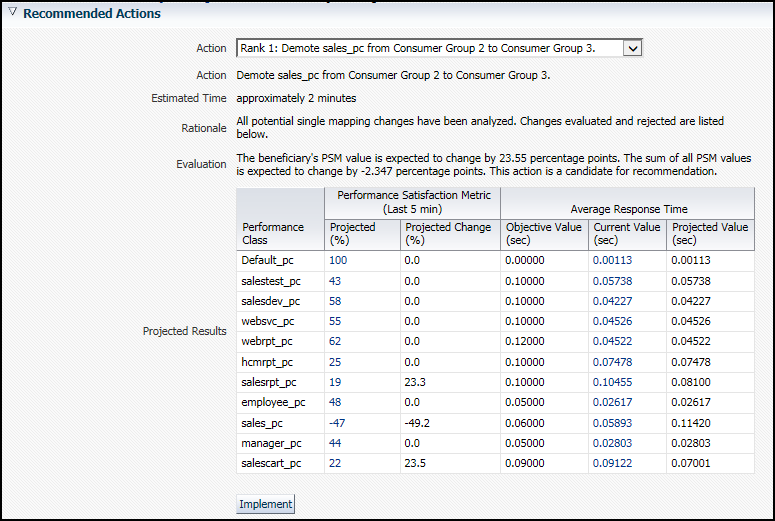Screen dimensions: 775x521
Task: Open hcmrpt_pc current value 0.07478 link
Action: coord(610,362)
